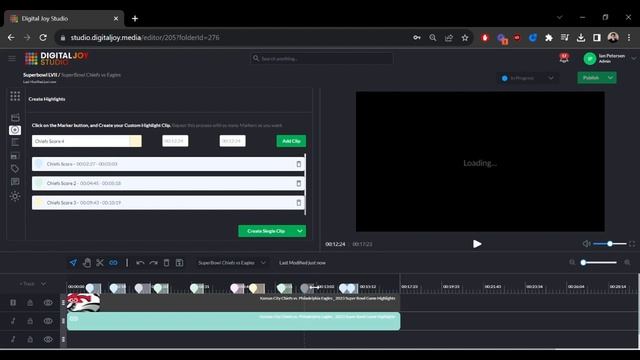
Task: Remove the first Chiefs Score clip row
Action: 299,164
